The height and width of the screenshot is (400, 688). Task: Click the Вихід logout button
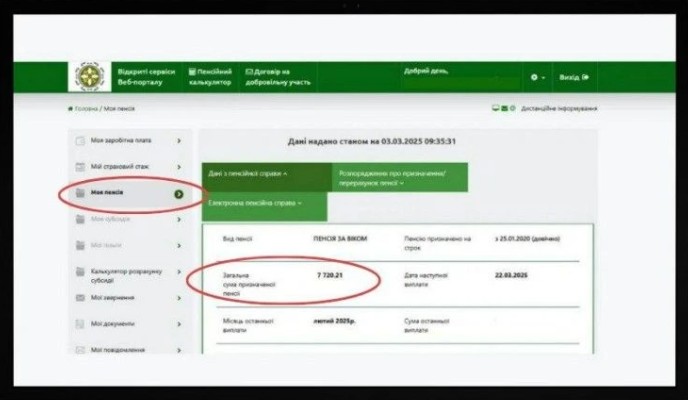point(574,77)
